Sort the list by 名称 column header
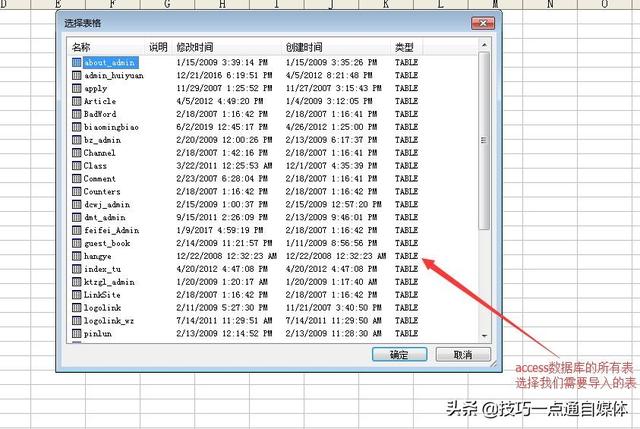Screen dimensions: 640x429 pyautogui.click(x=81, y=47)
